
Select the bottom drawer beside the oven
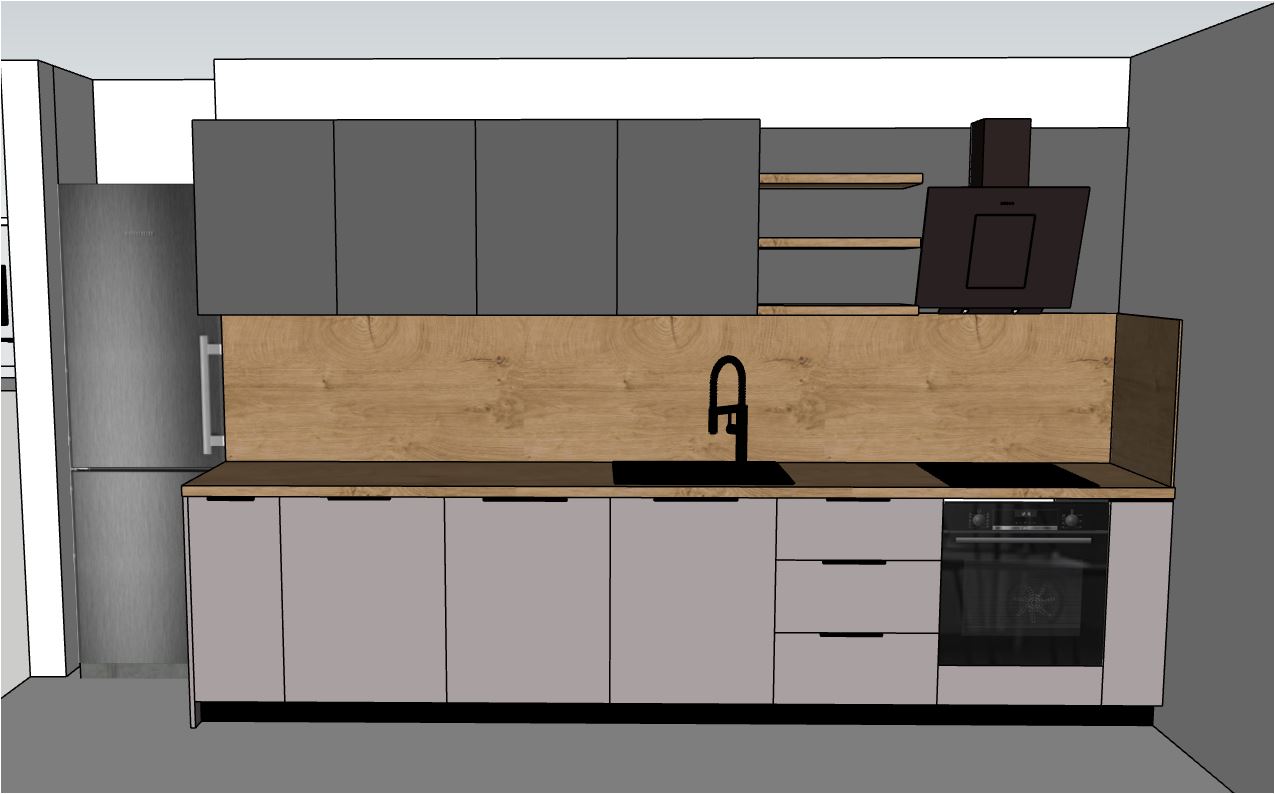tap(857, 667)
